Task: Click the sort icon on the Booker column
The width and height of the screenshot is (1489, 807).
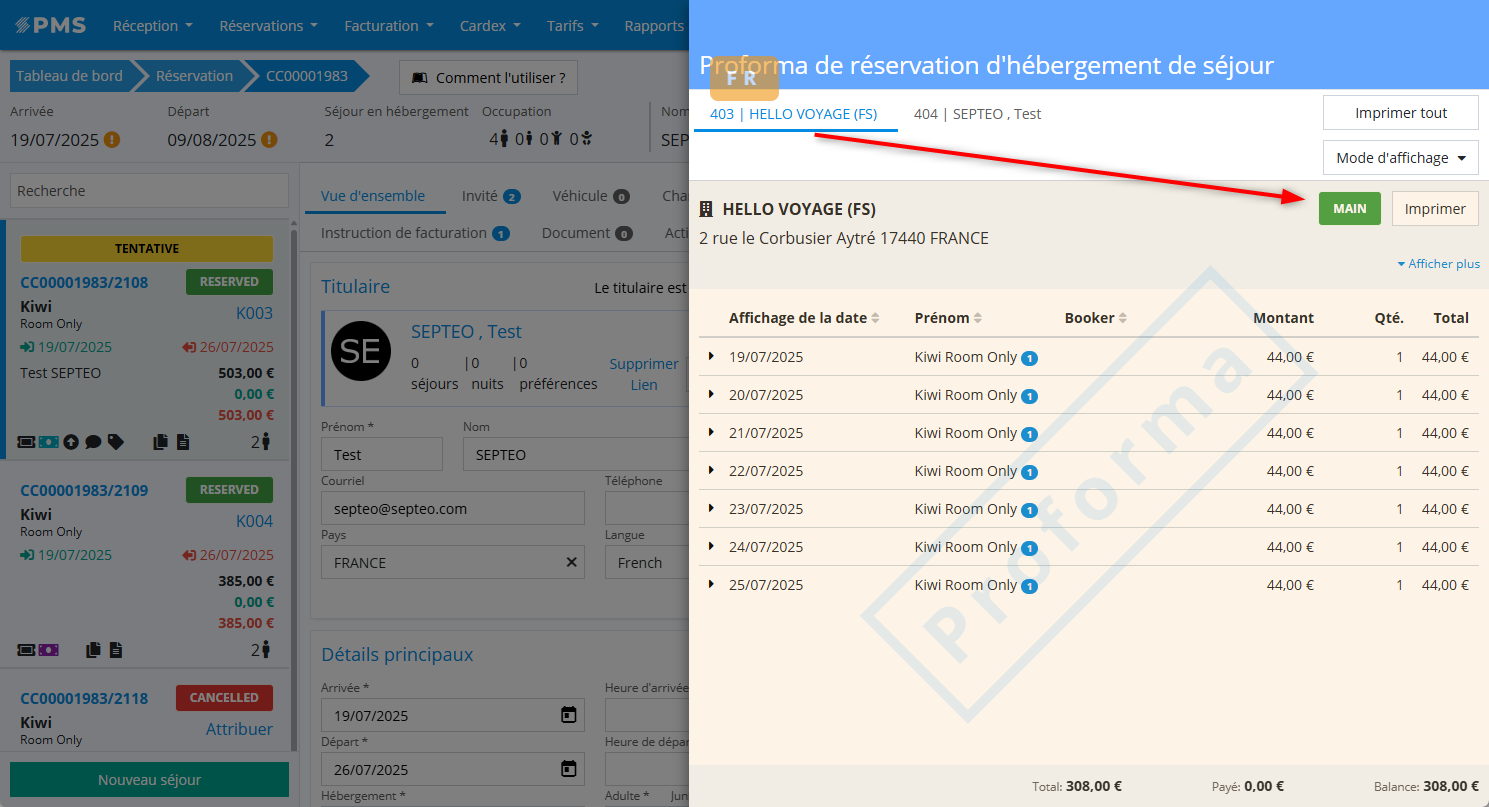Action: point(1123,318)
